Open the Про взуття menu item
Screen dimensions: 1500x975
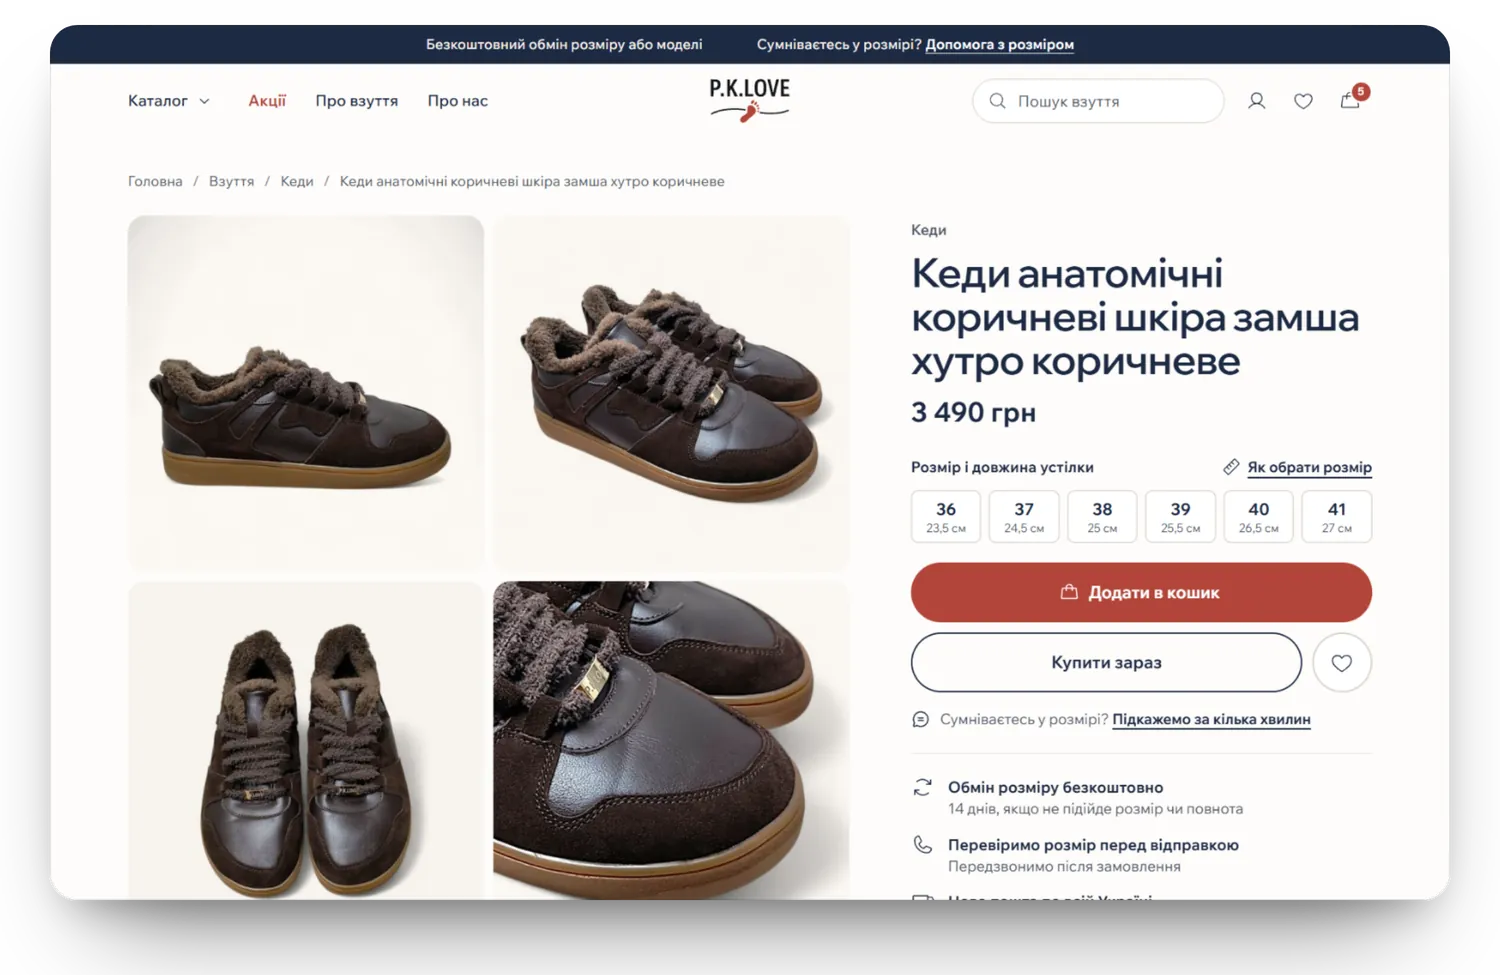(x=357, y=101)
